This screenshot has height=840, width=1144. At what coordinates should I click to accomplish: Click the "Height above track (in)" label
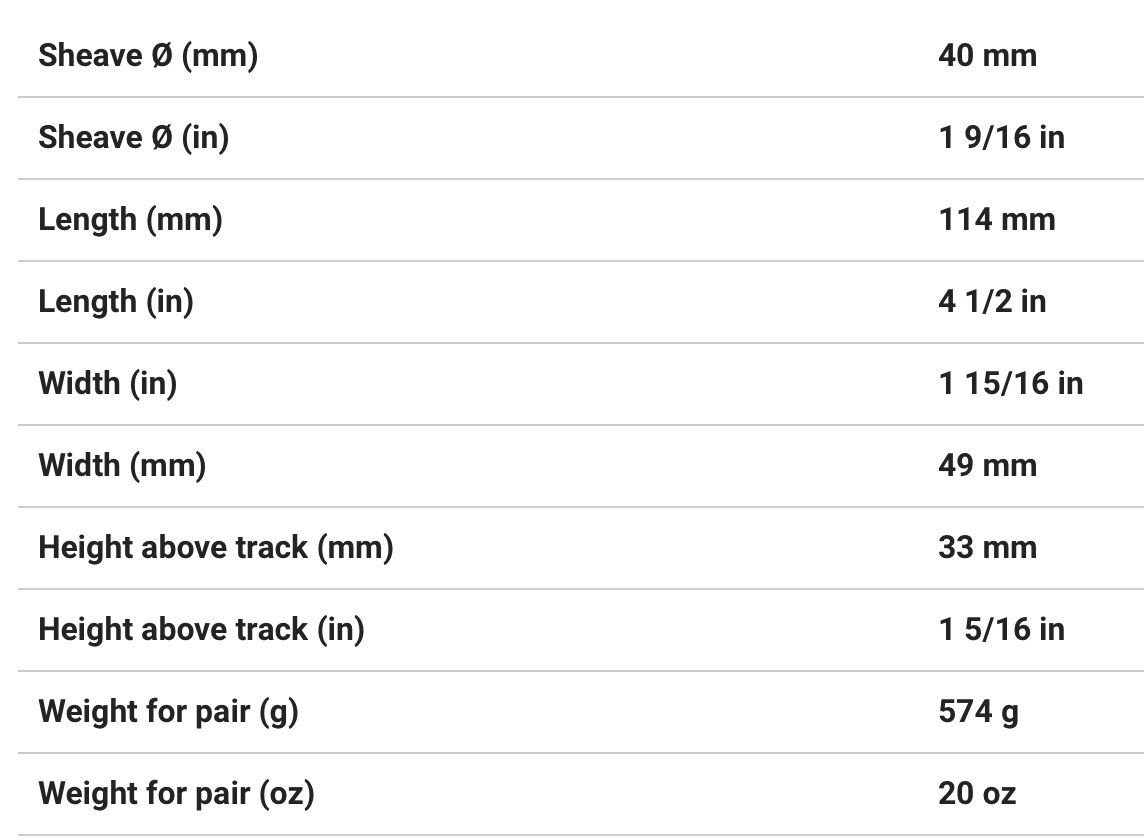click(201, 630)
